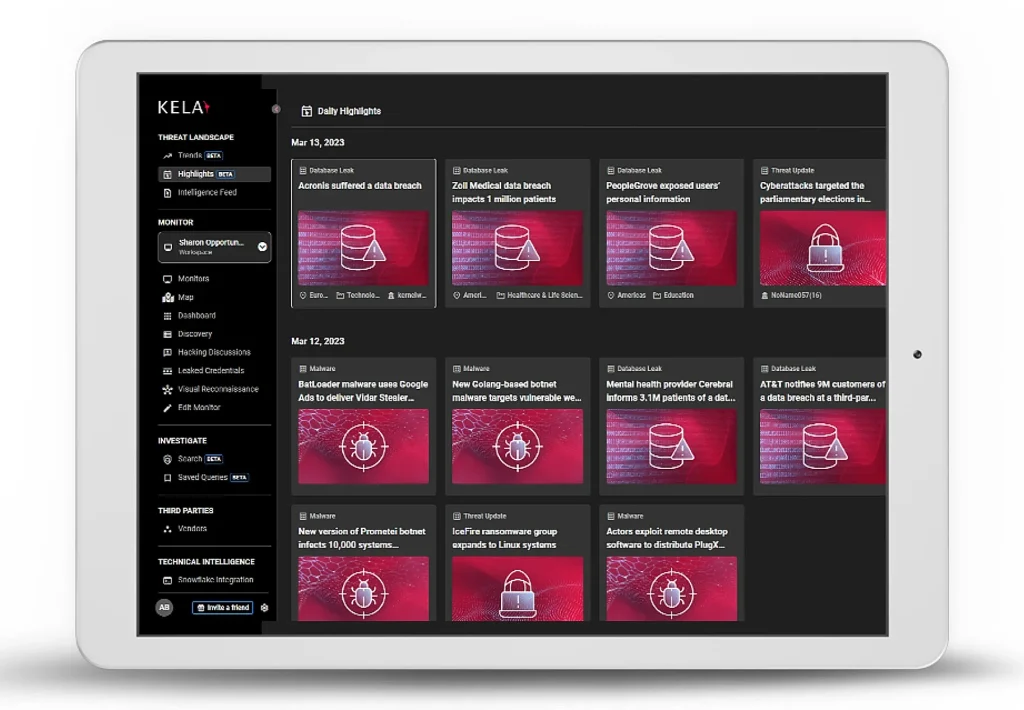Click the Edit Monitor pencil icon
This screenshot has height=710, width=1024.
(x=168, y=408)
